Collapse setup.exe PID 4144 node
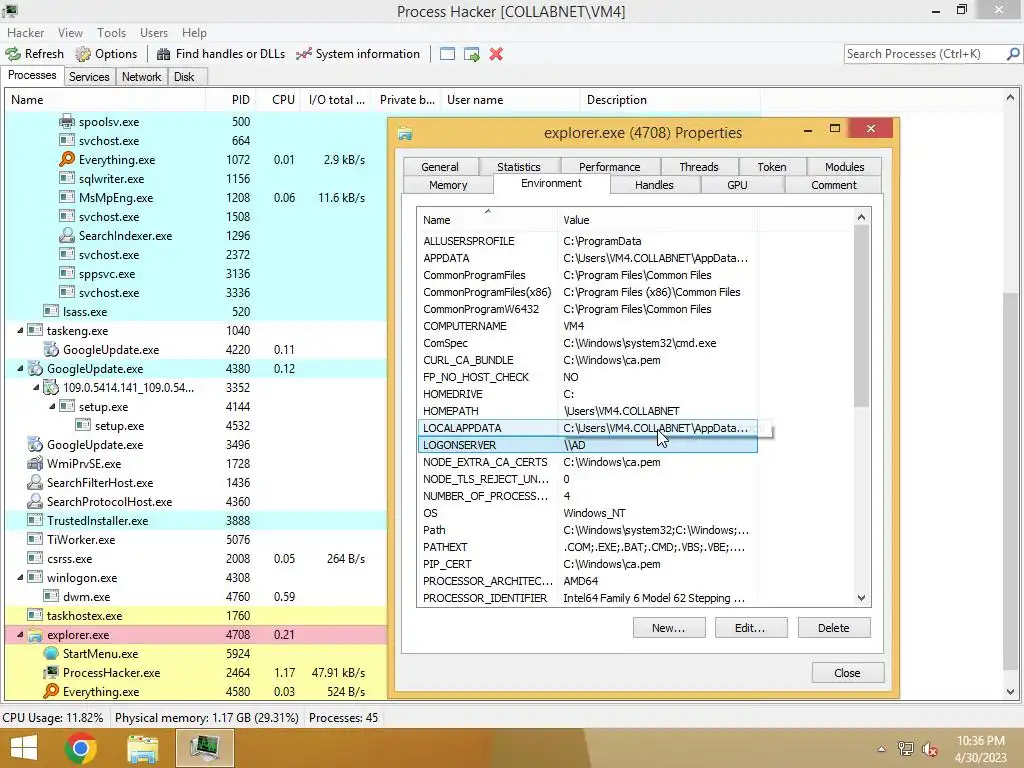This screenshot has height=768, width=1024. tap(52, 406)
